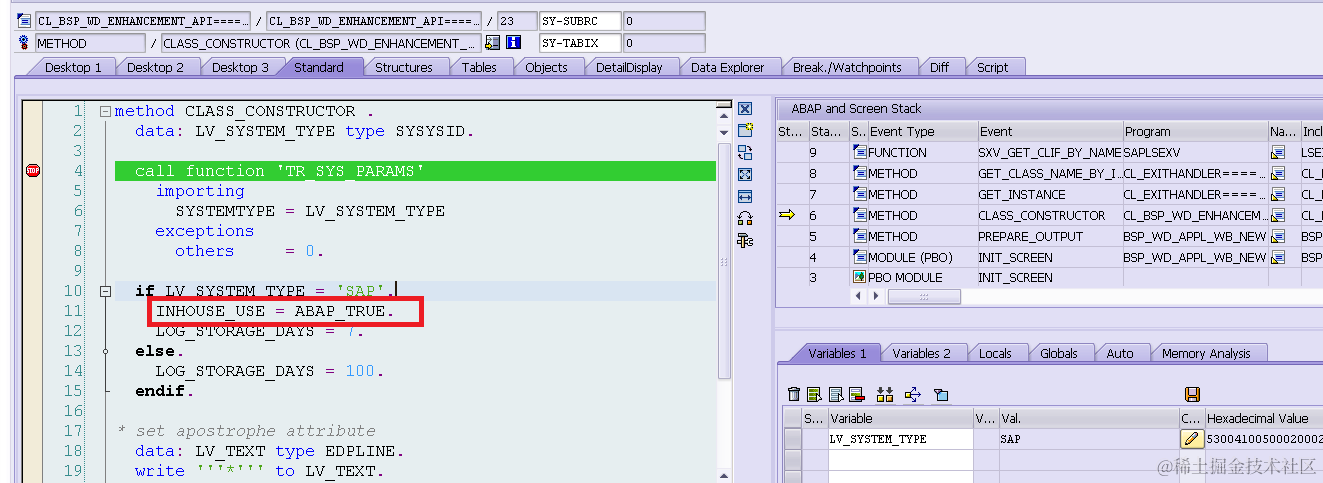Click the gear icon left of the METHOD field
Viewport: 1323px width, 483px height.
coord(24,43)
